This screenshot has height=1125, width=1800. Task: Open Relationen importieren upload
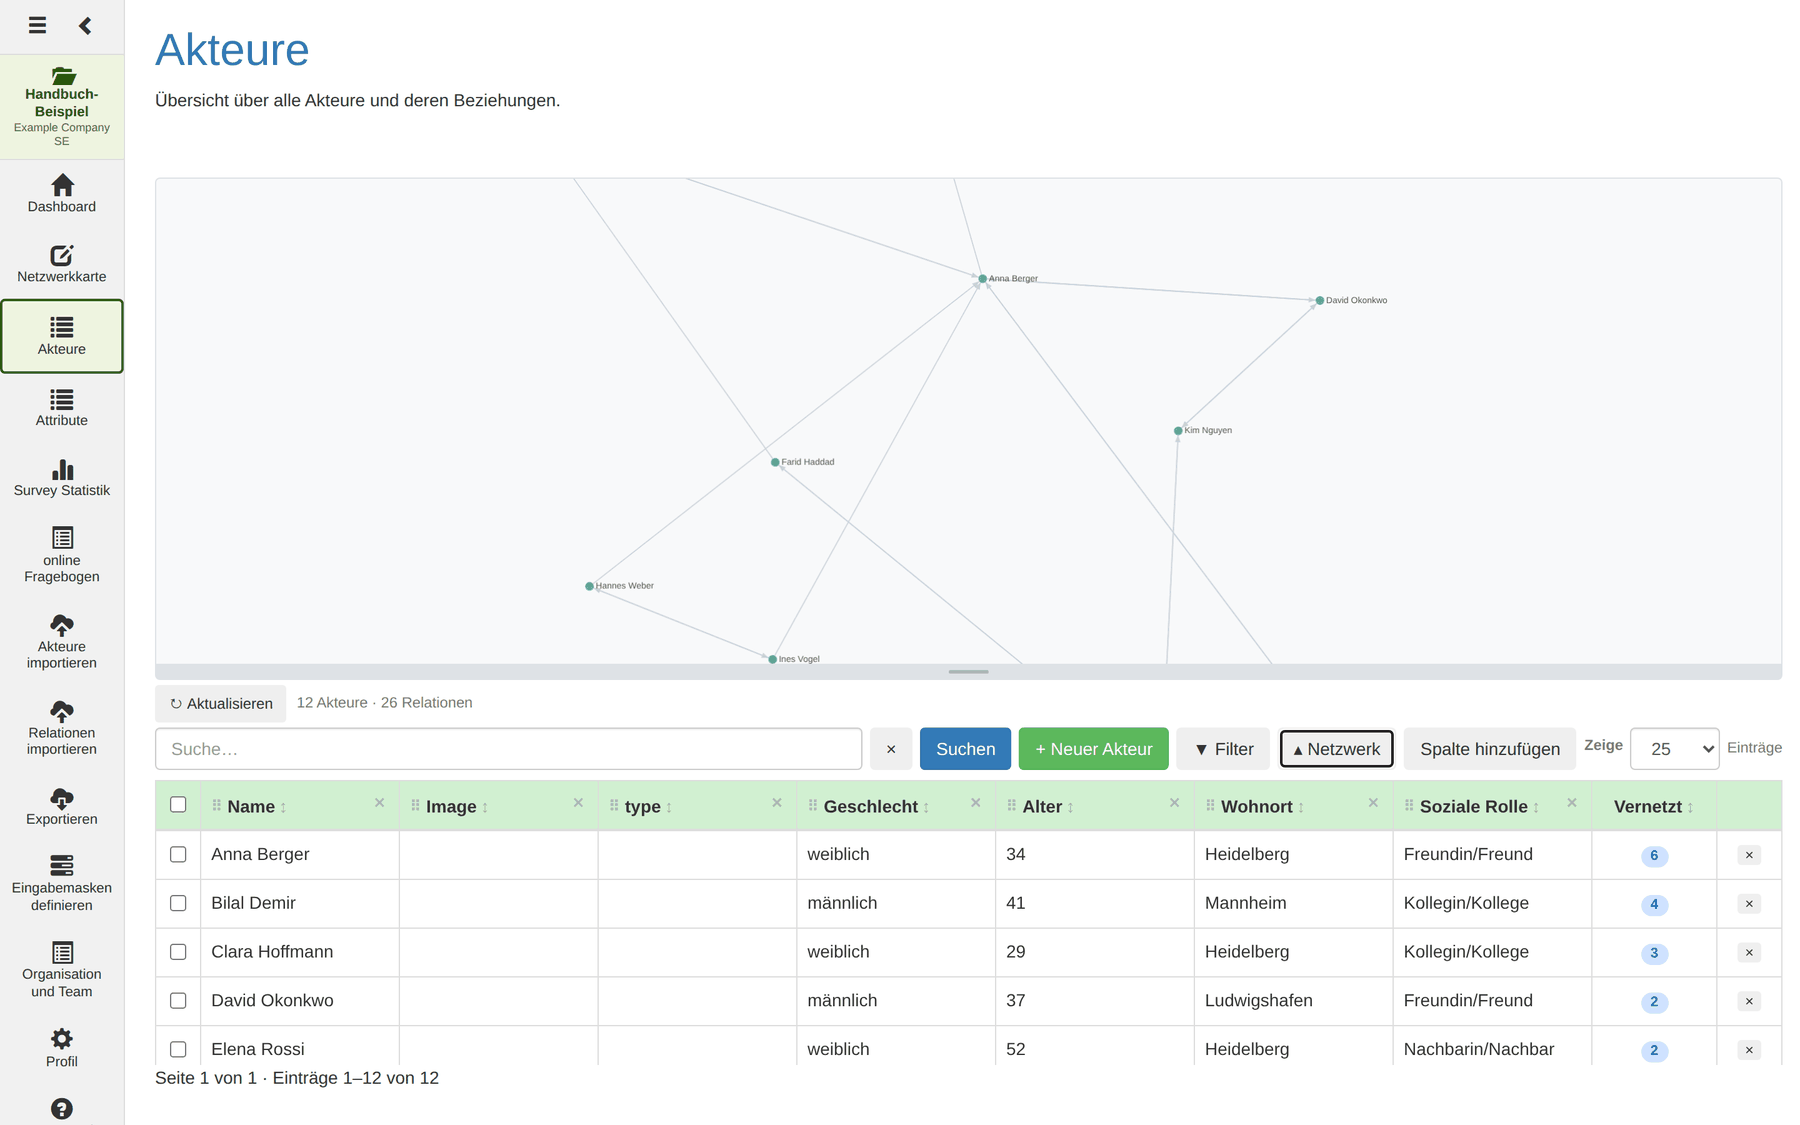click(62, 728)
